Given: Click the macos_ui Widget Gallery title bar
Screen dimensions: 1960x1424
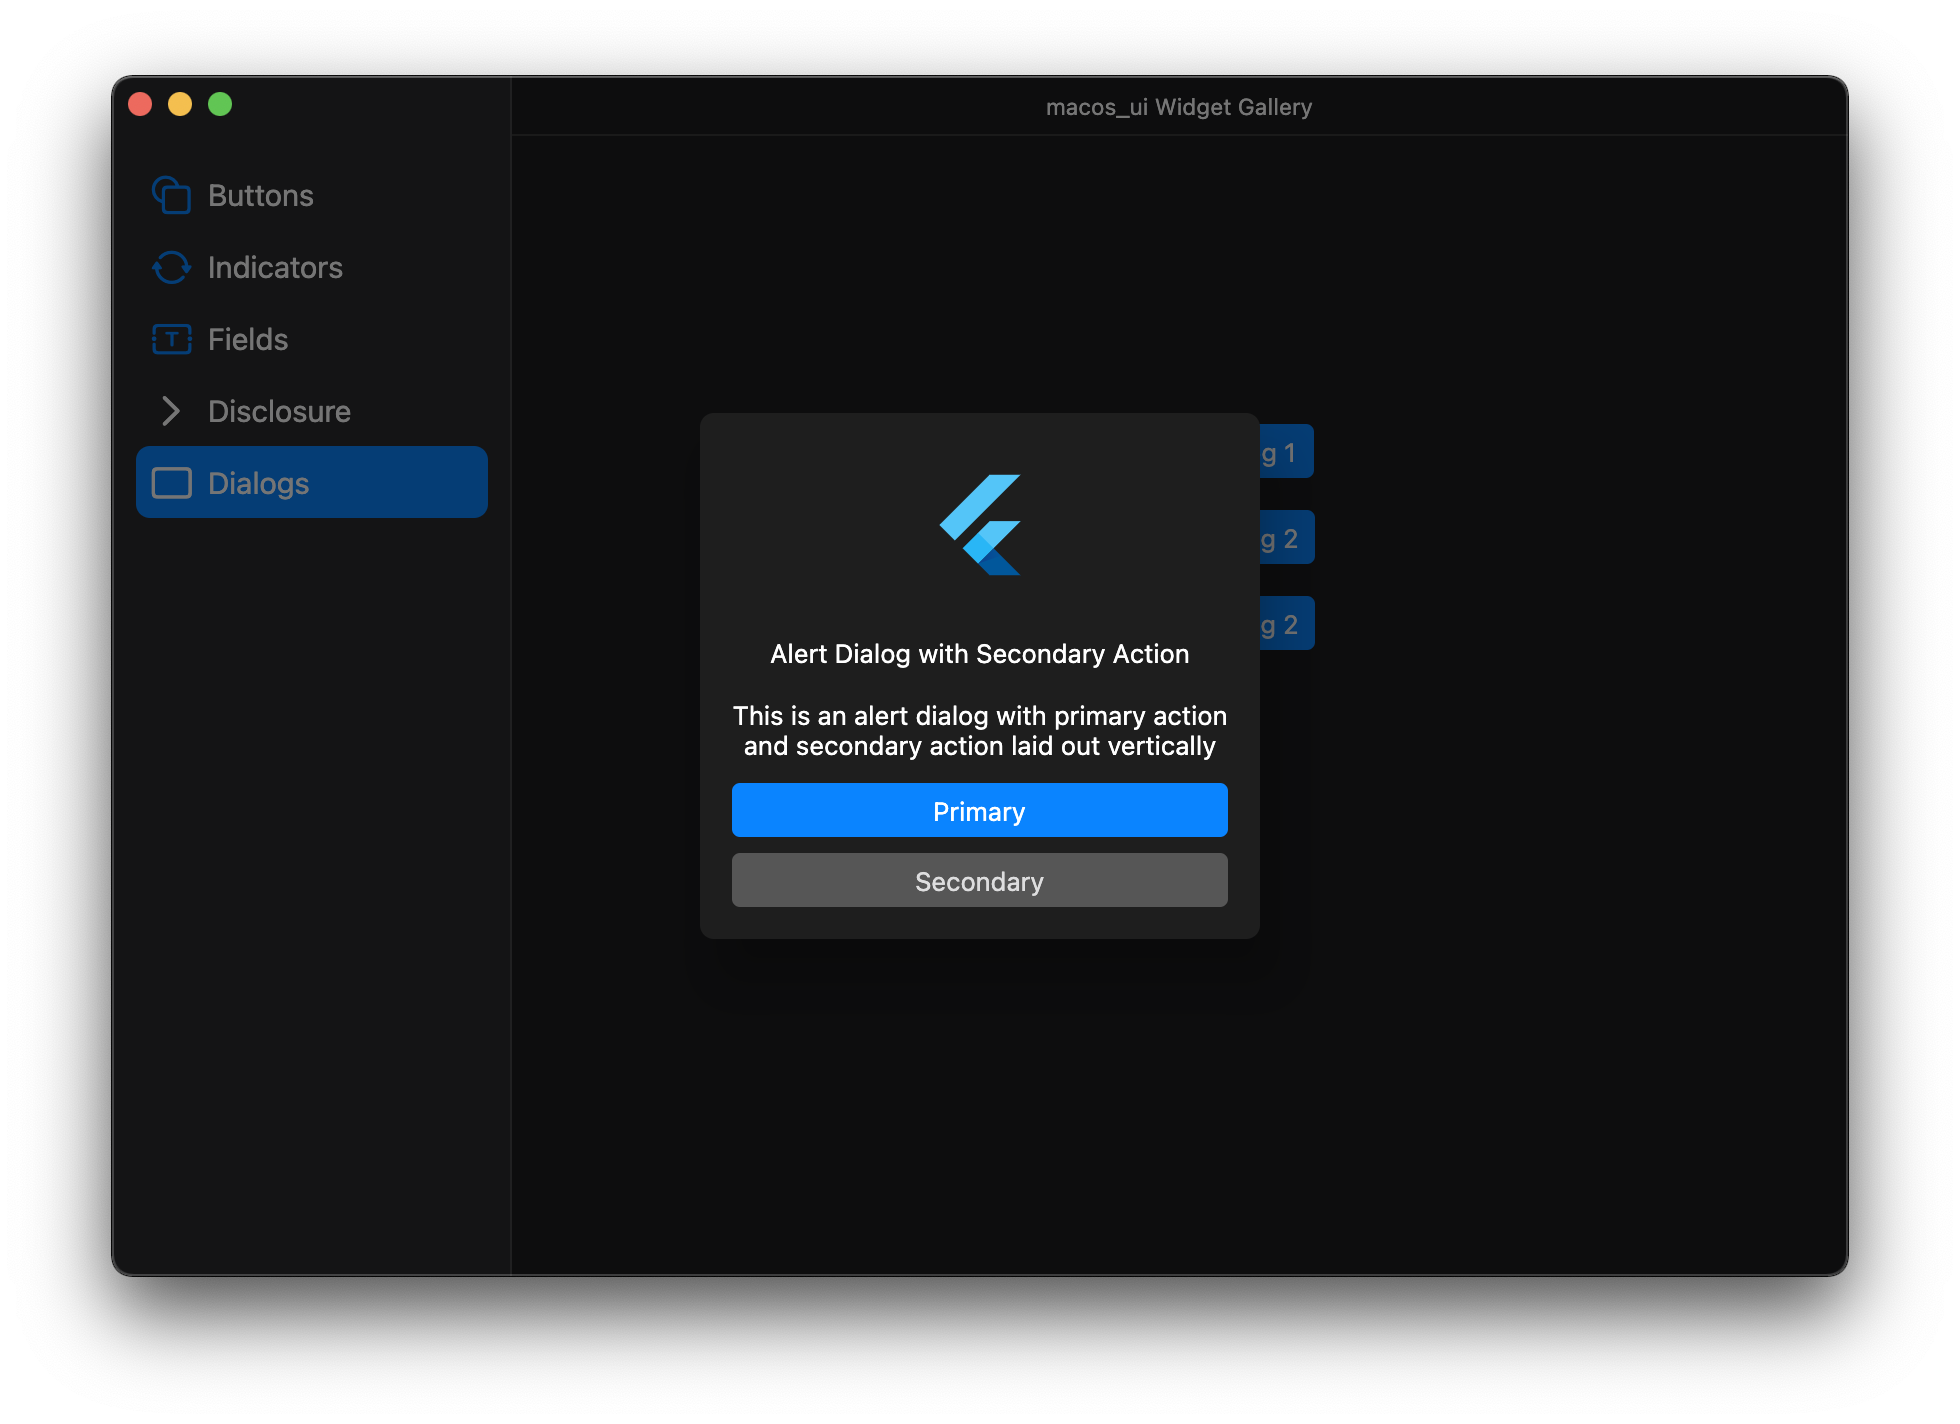Looking at the screenshot, I should (x=1178, y=107).
